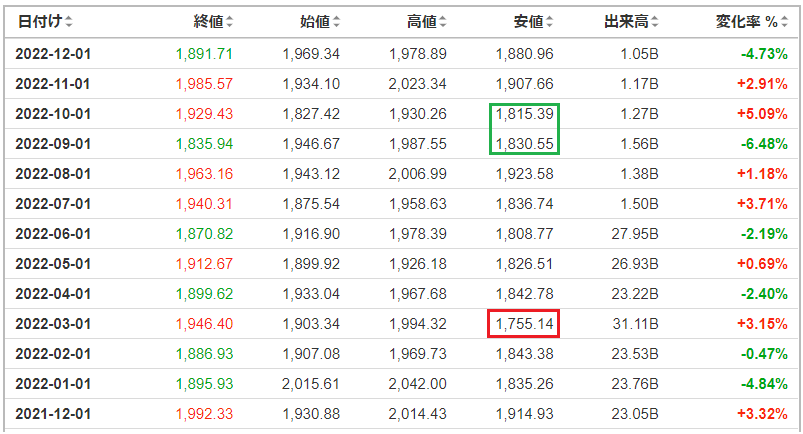
Task: Click low price 1,830.55
Action: point(524,144)
